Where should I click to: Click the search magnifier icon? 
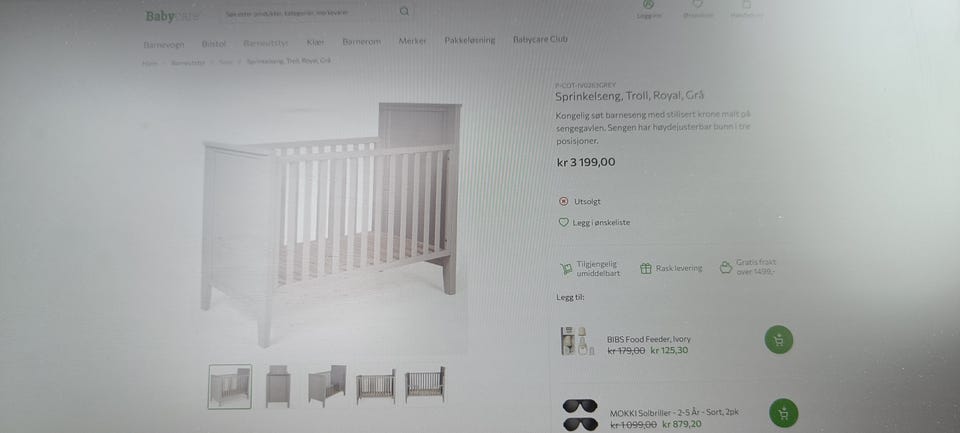pyautogui.click(x=404, y=11)
